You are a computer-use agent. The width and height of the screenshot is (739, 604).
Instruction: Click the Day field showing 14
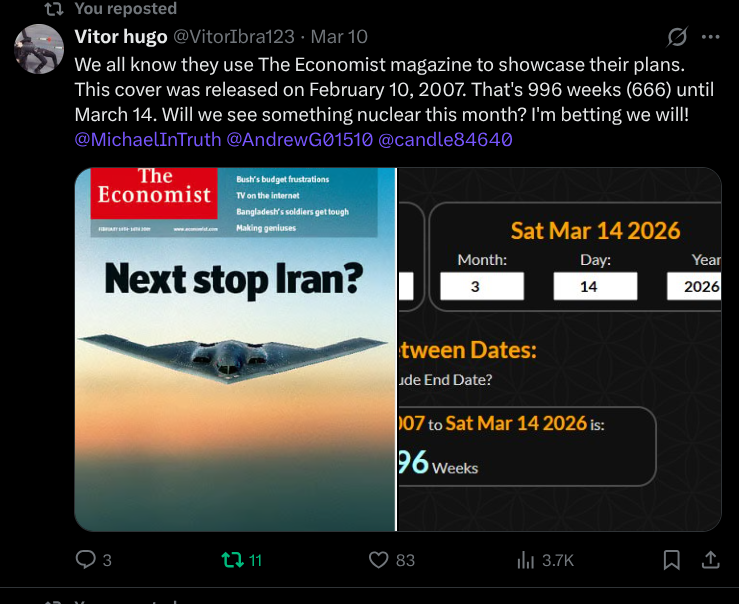[595, 286]
